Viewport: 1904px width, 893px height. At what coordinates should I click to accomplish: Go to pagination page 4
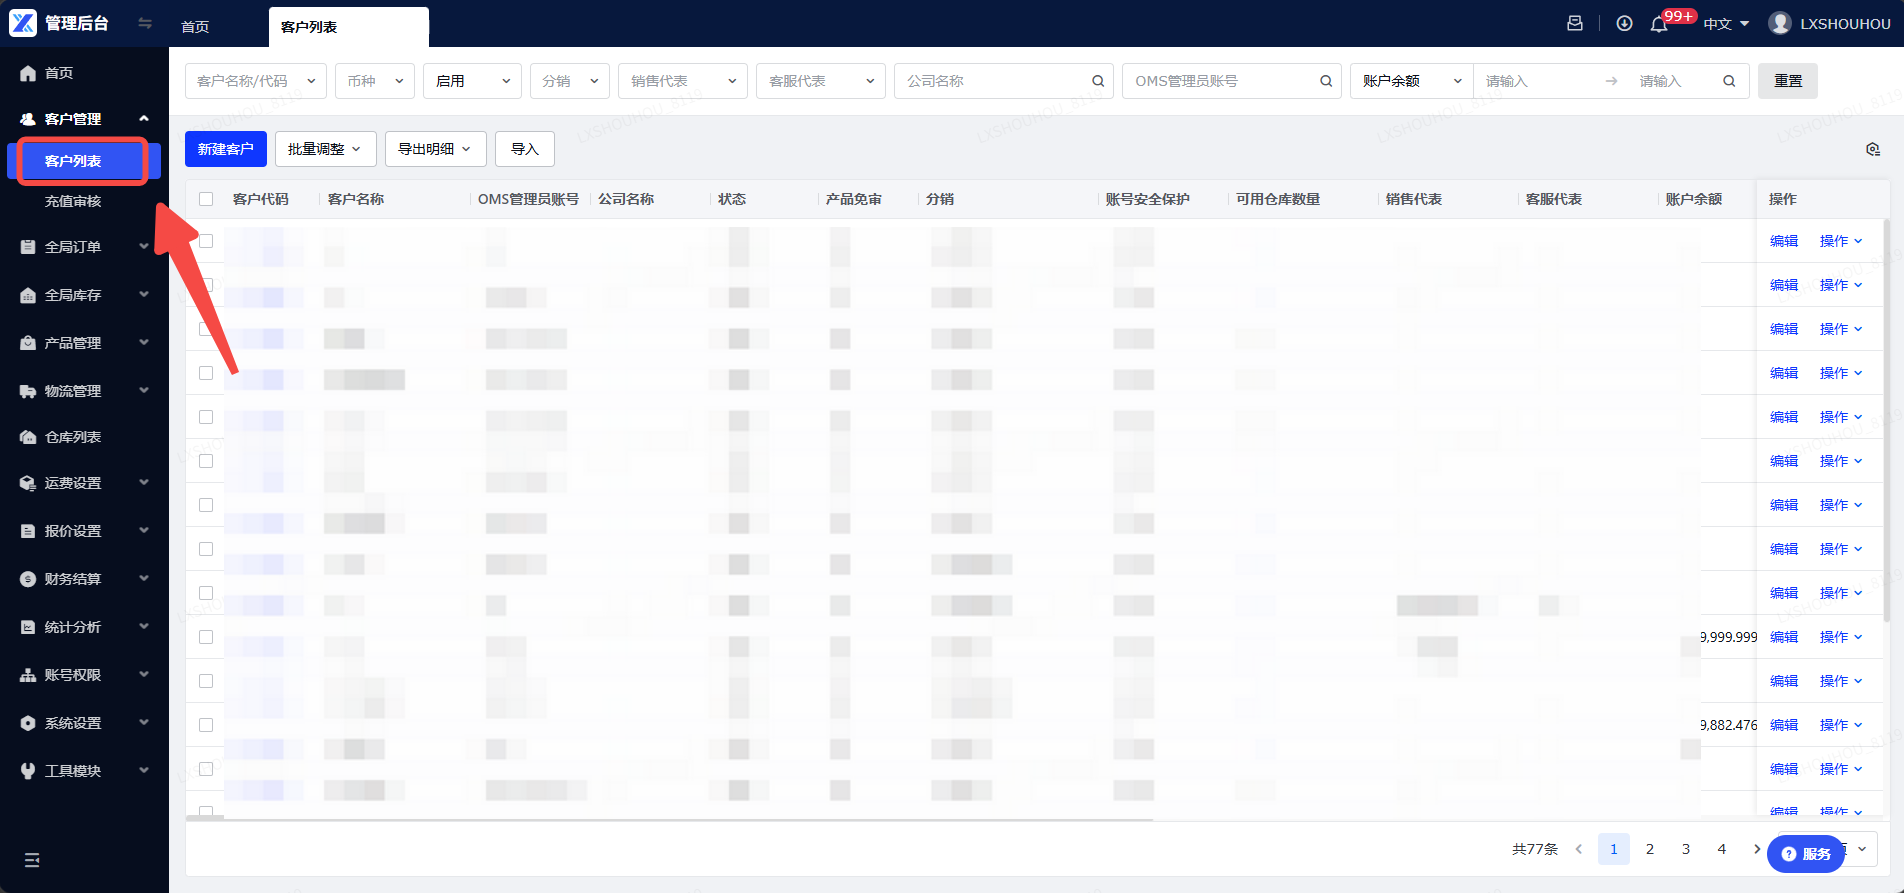[1722, 849]
